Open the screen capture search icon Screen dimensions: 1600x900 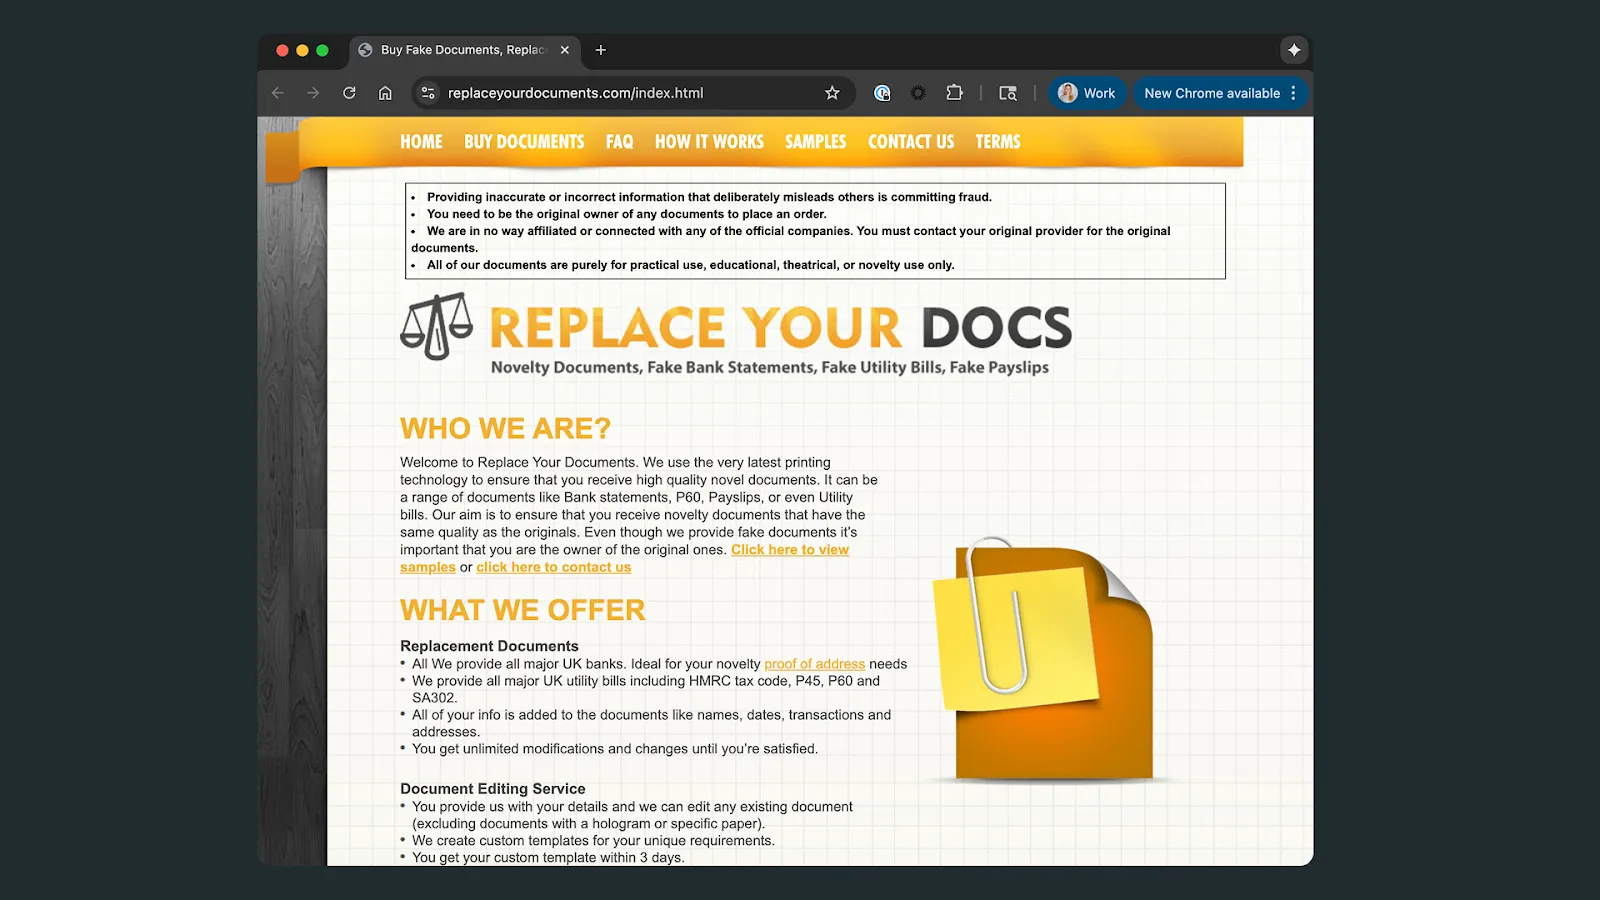click(1007, 92)
